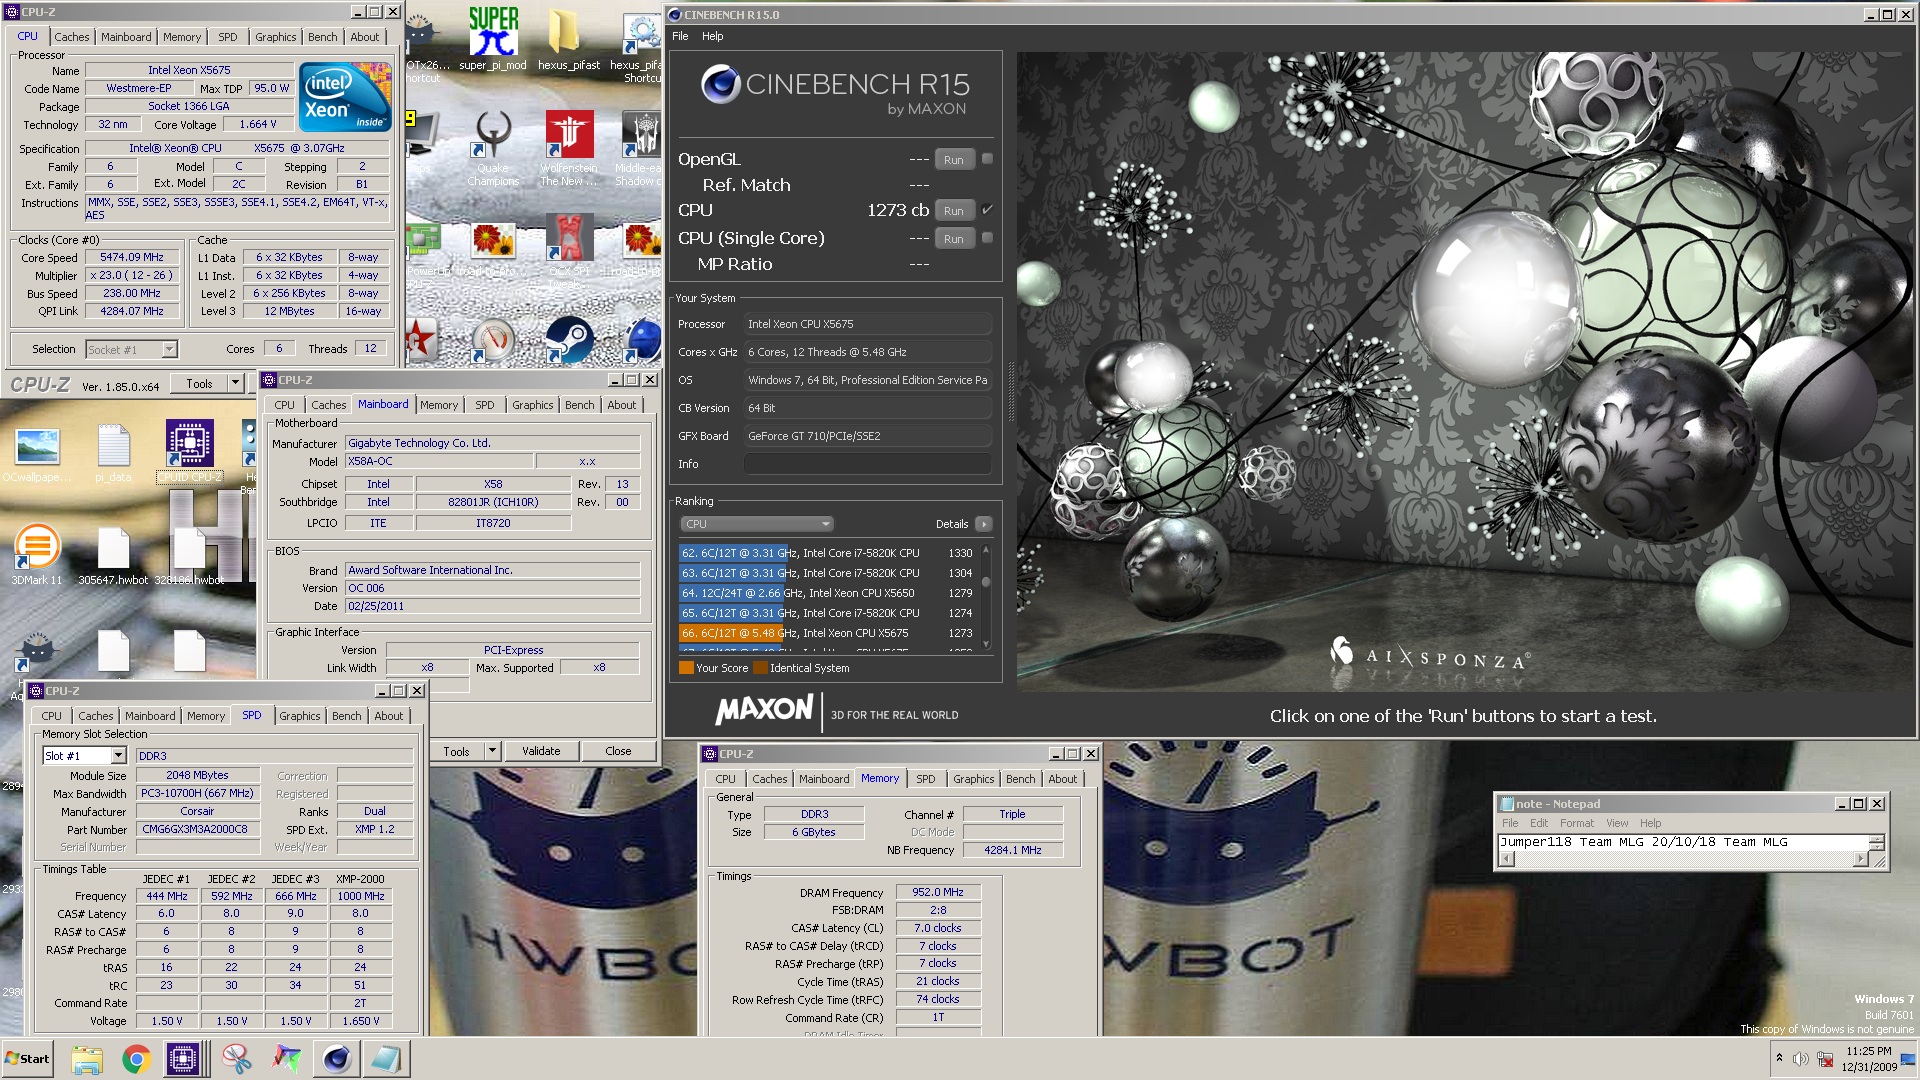This screenshot has width=1920, height=1080.
Task: Launch Wolfenstein The New Order shortcut
Action: [x=569, y=148]
